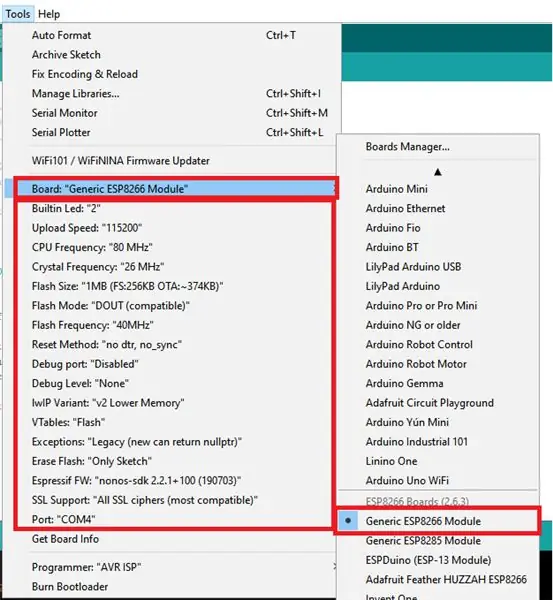The width and height of the screenshot is (553, 600).
Task: Expand the Port COM4 option
Action: tap(172, 520)
